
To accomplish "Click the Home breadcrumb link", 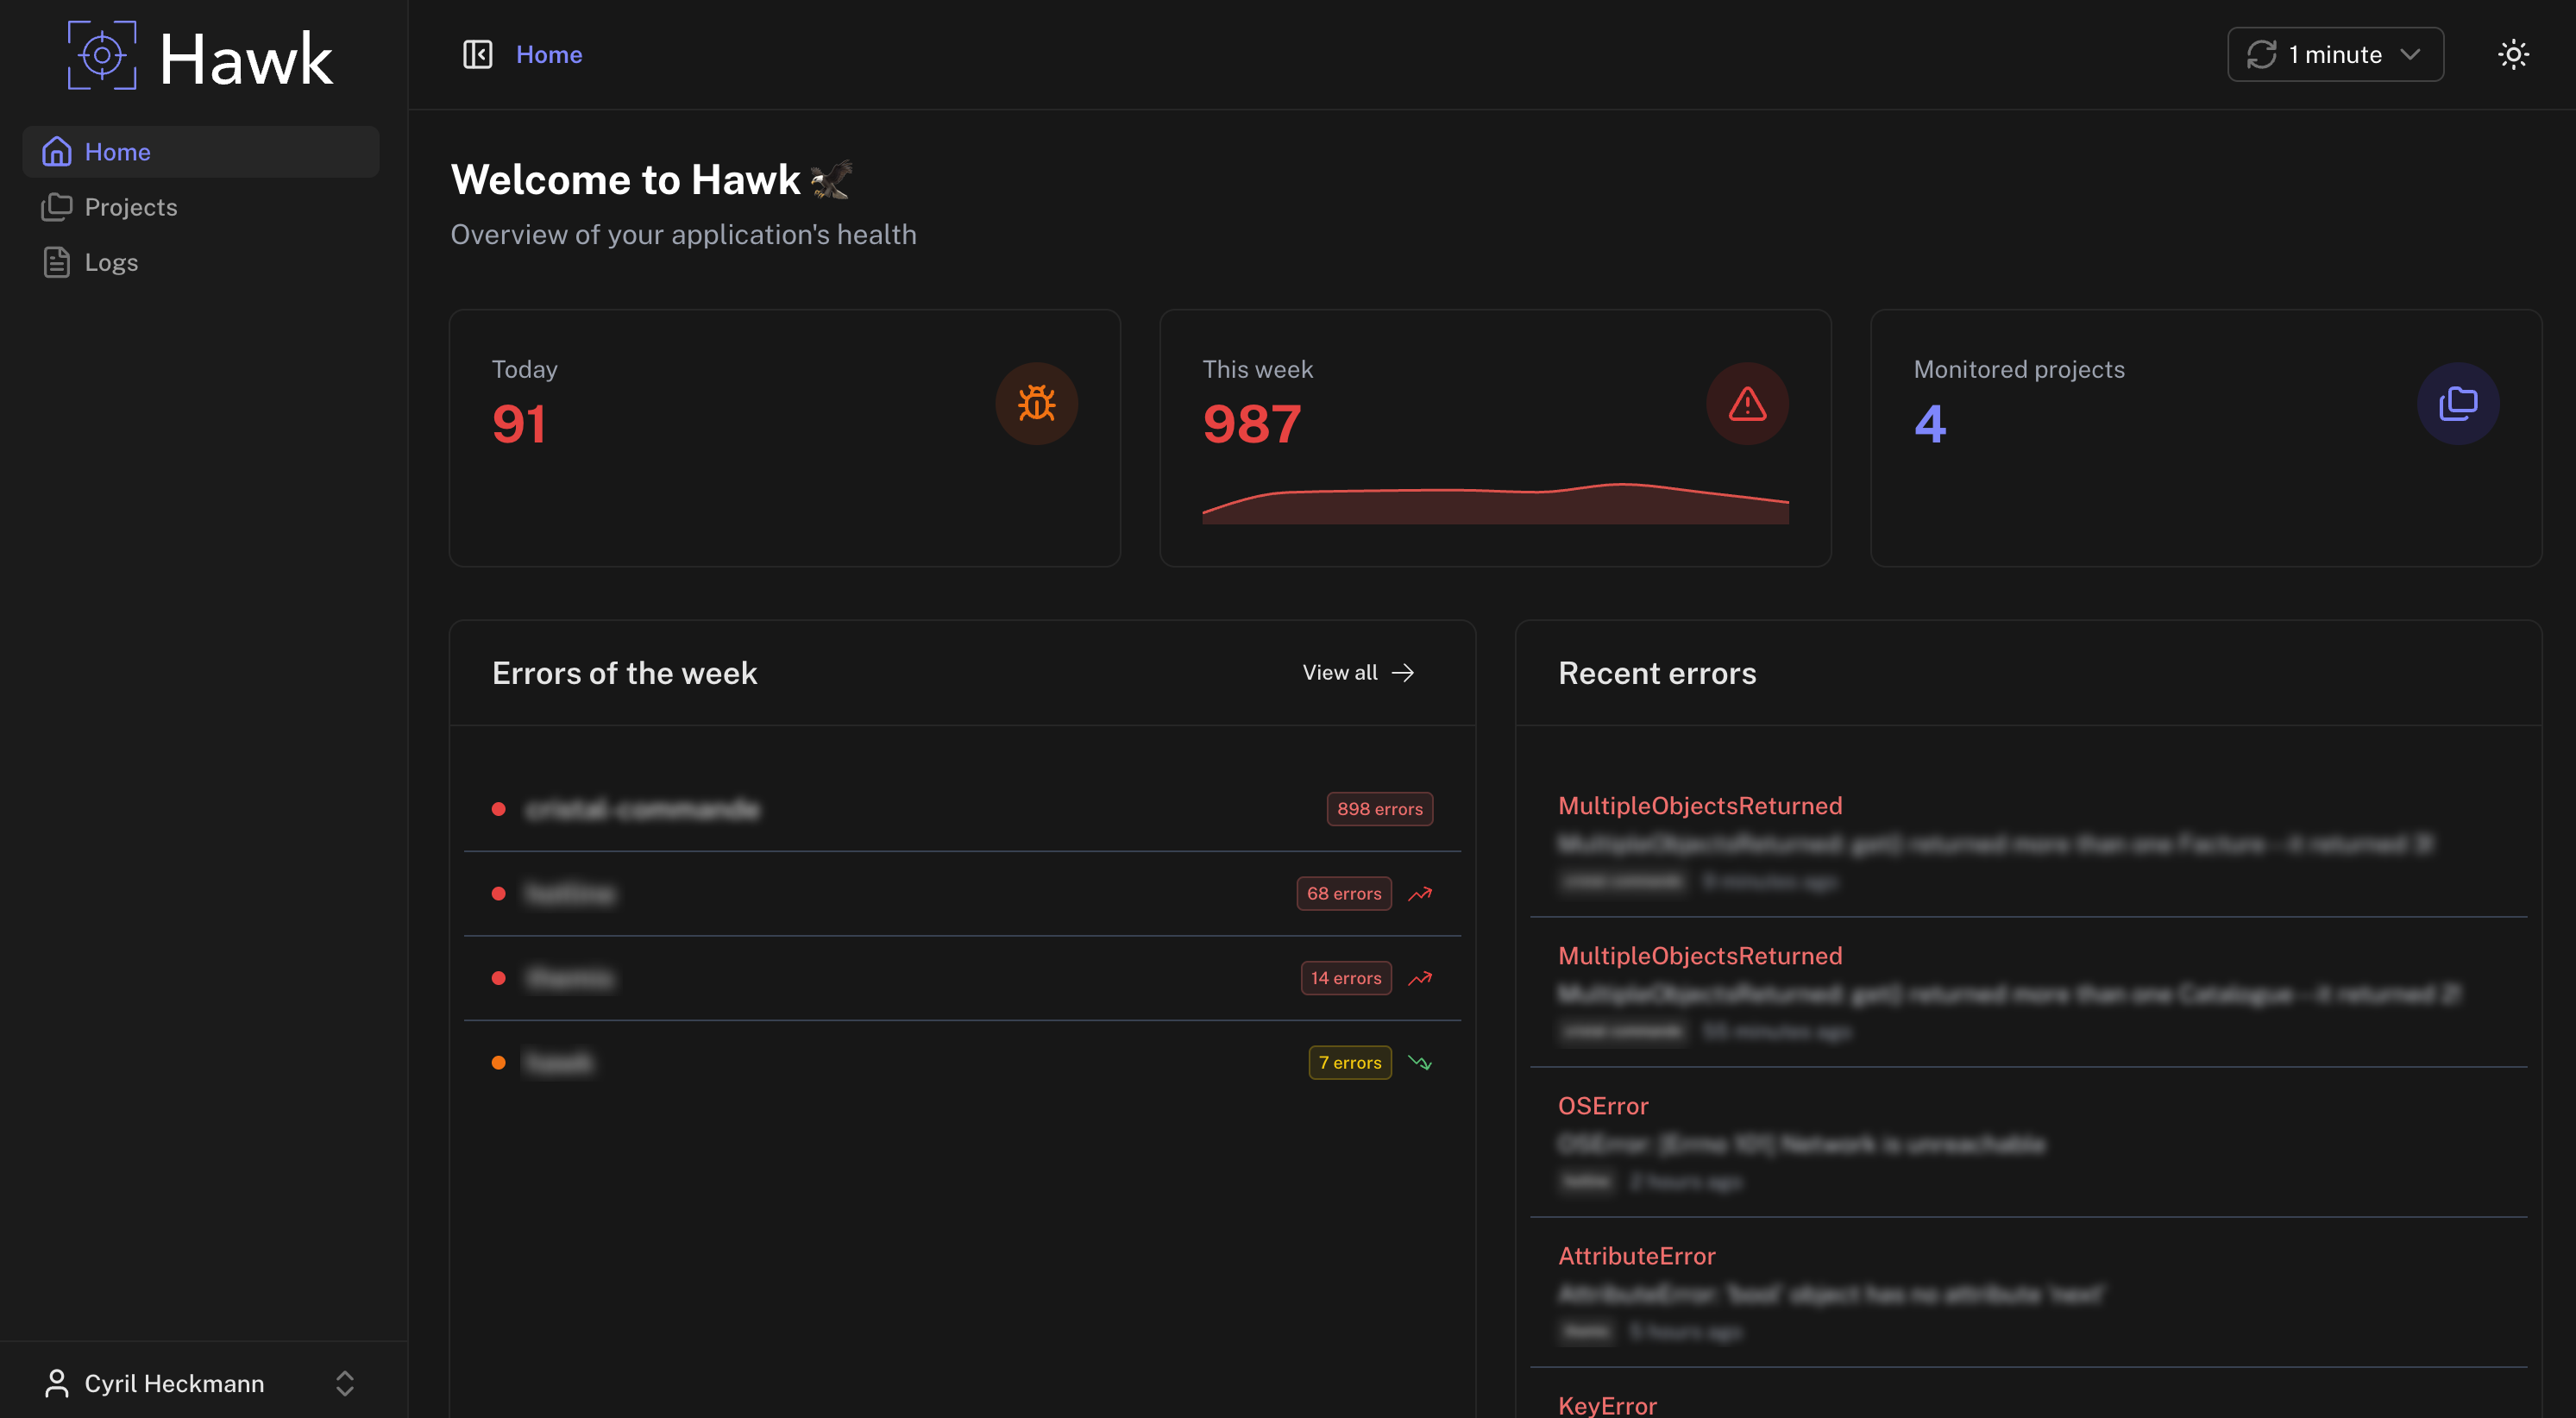I will click(548, 55).
